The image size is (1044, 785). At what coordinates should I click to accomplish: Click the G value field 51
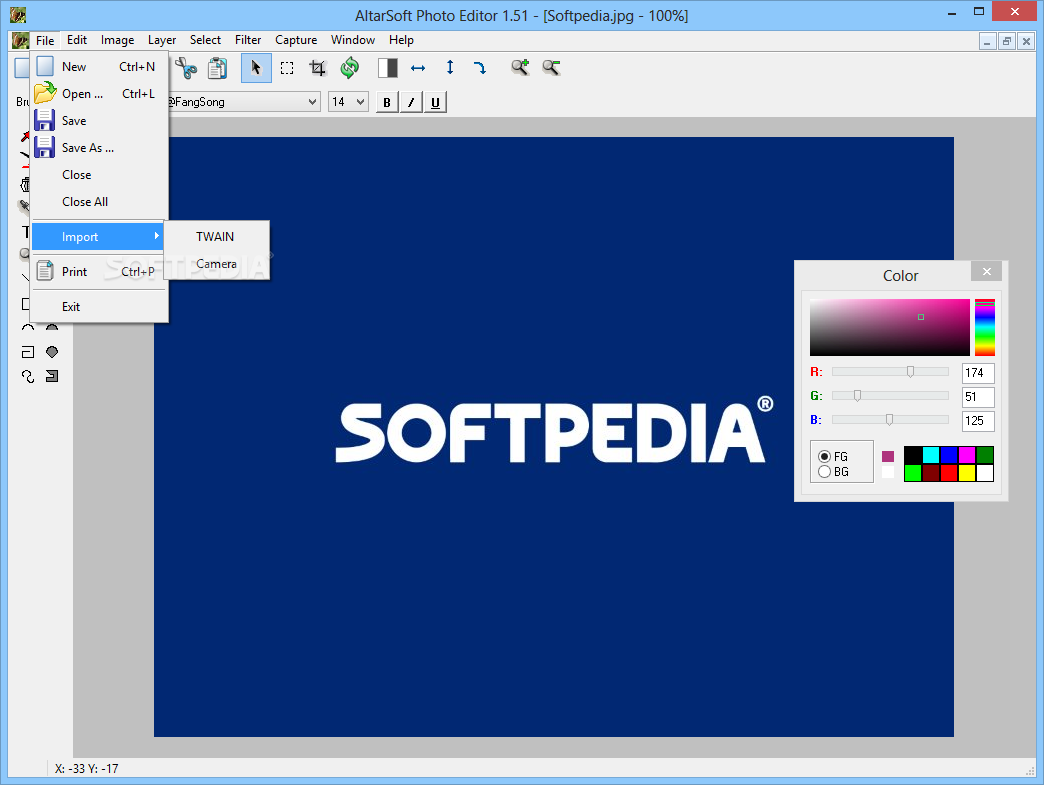pyautogui.click(x=978, y=397)
